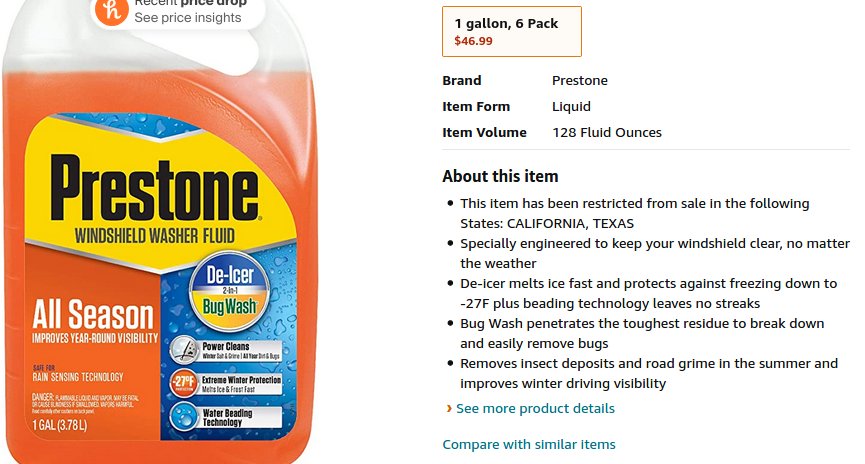The width and height of the screenshot is (865, 464).
Task: Click the restricted states bullet point text
Action: point(634,214)
